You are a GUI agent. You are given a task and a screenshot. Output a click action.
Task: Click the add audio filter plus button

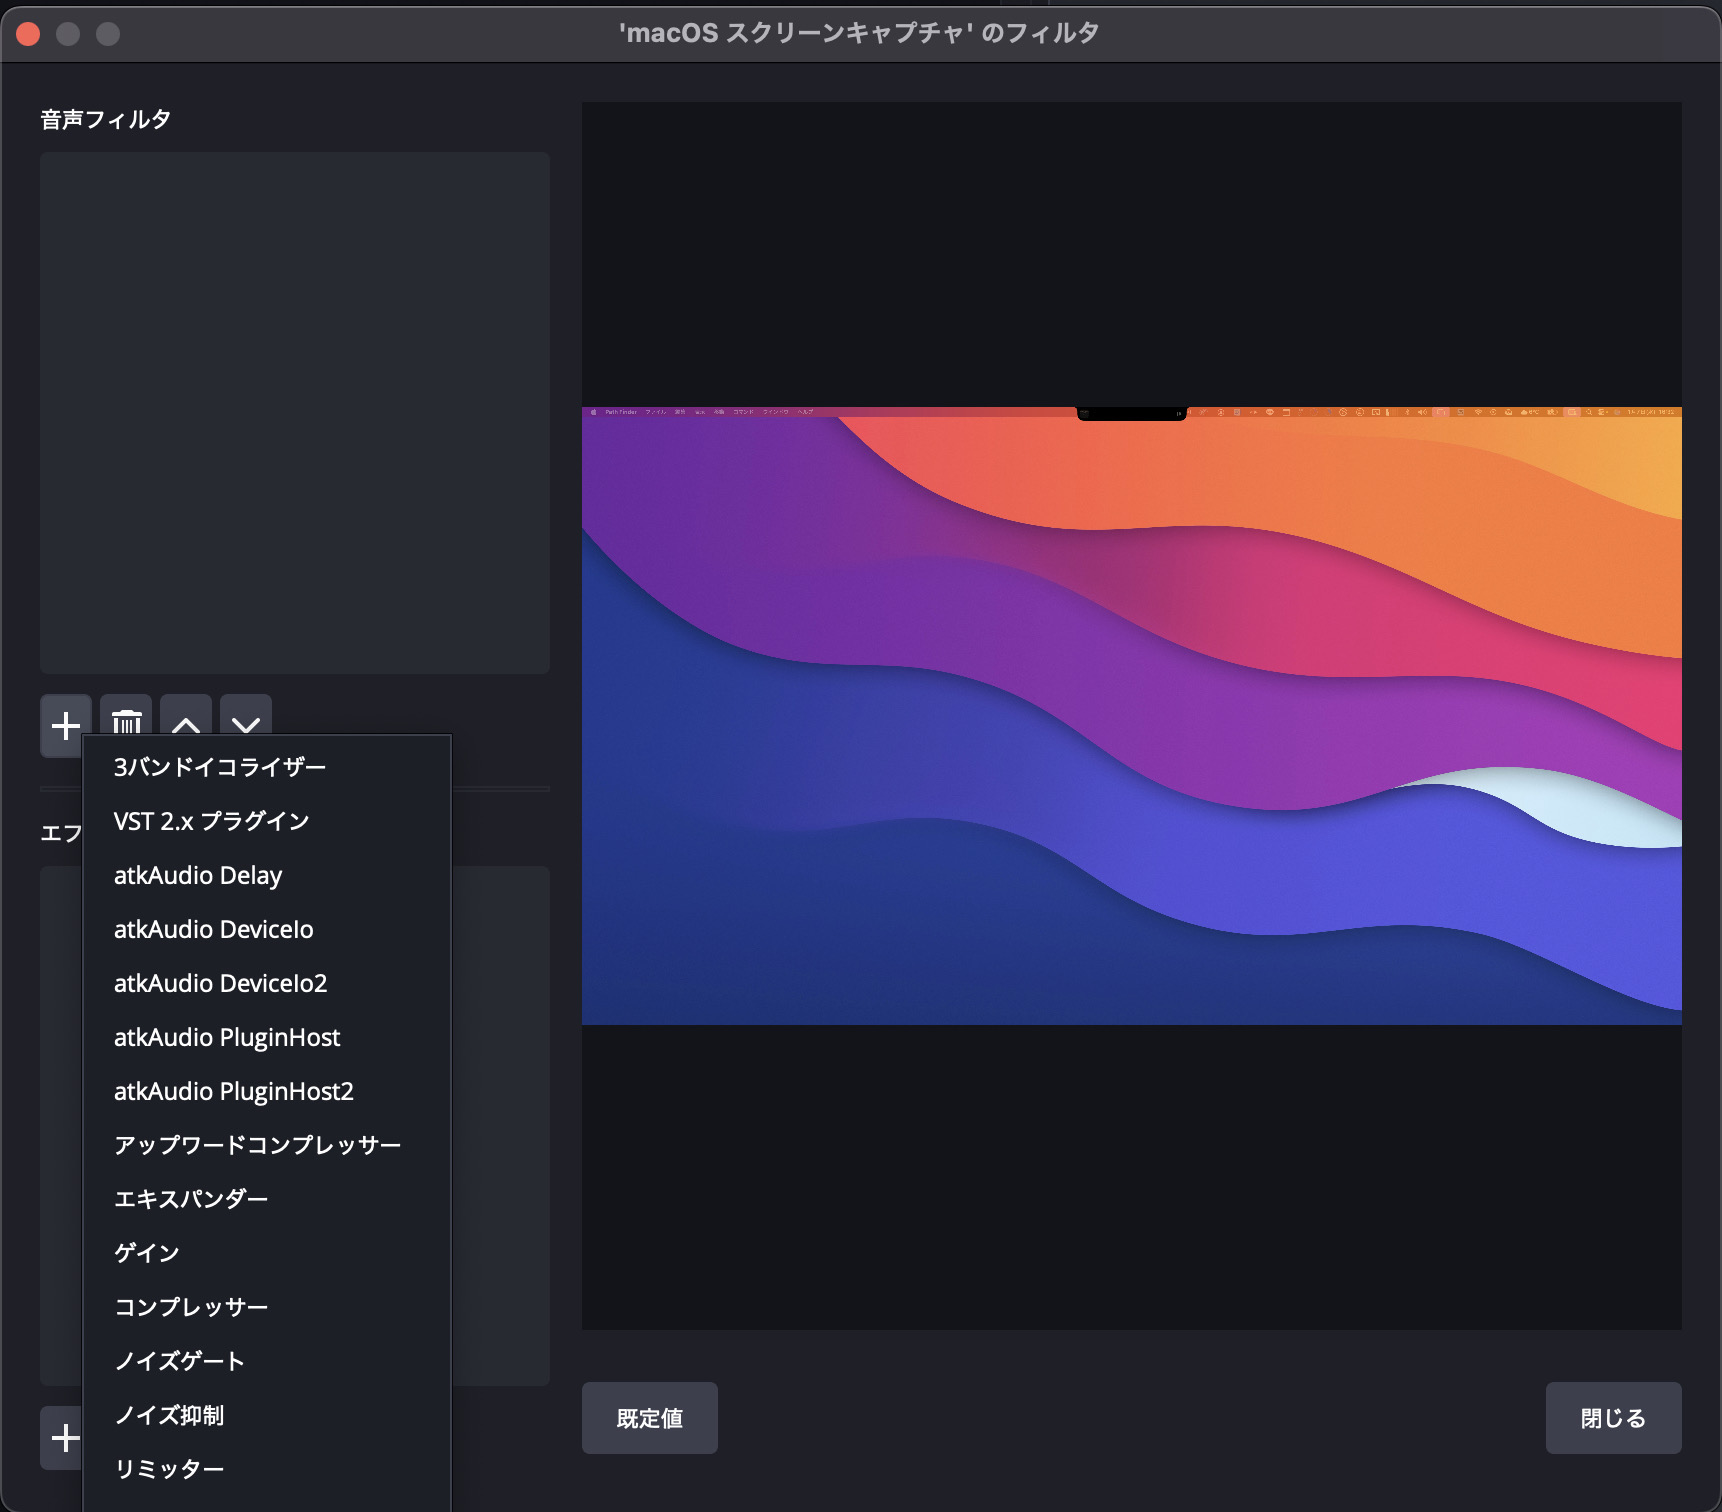coord(65,724)
